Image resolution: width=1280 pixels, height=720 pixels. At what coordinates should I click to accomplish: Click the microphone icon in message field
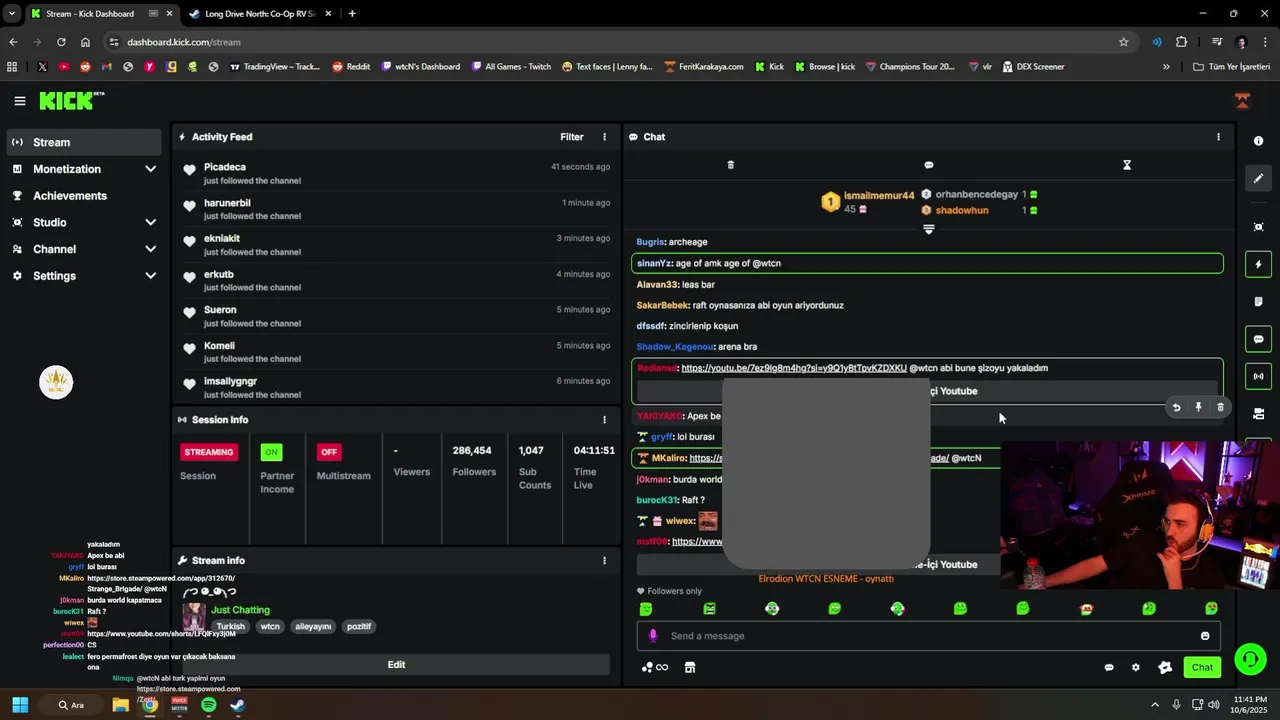click(x=653, y=636)
